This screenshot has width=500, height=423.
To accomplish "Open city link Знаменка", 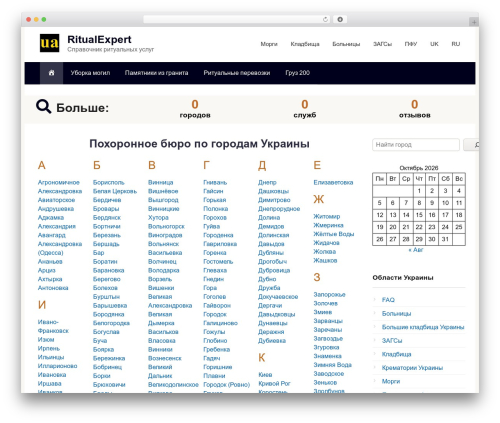I will tap(327, 356).
